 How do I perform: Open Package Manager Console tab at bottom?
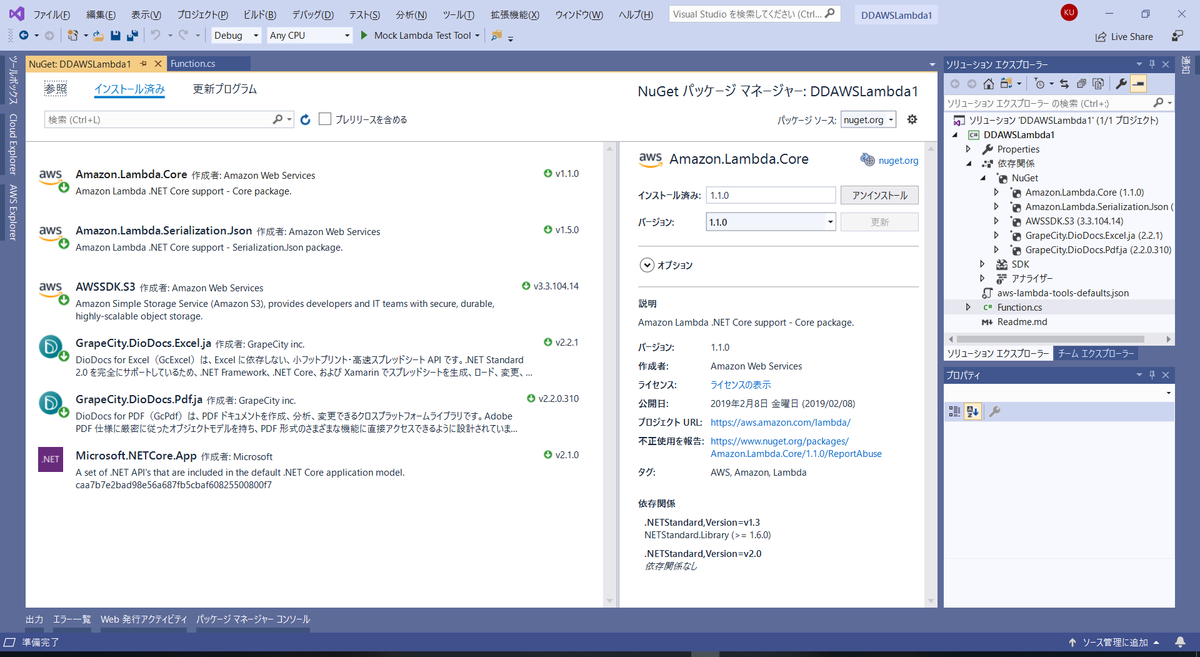click(x=253, y=620)
